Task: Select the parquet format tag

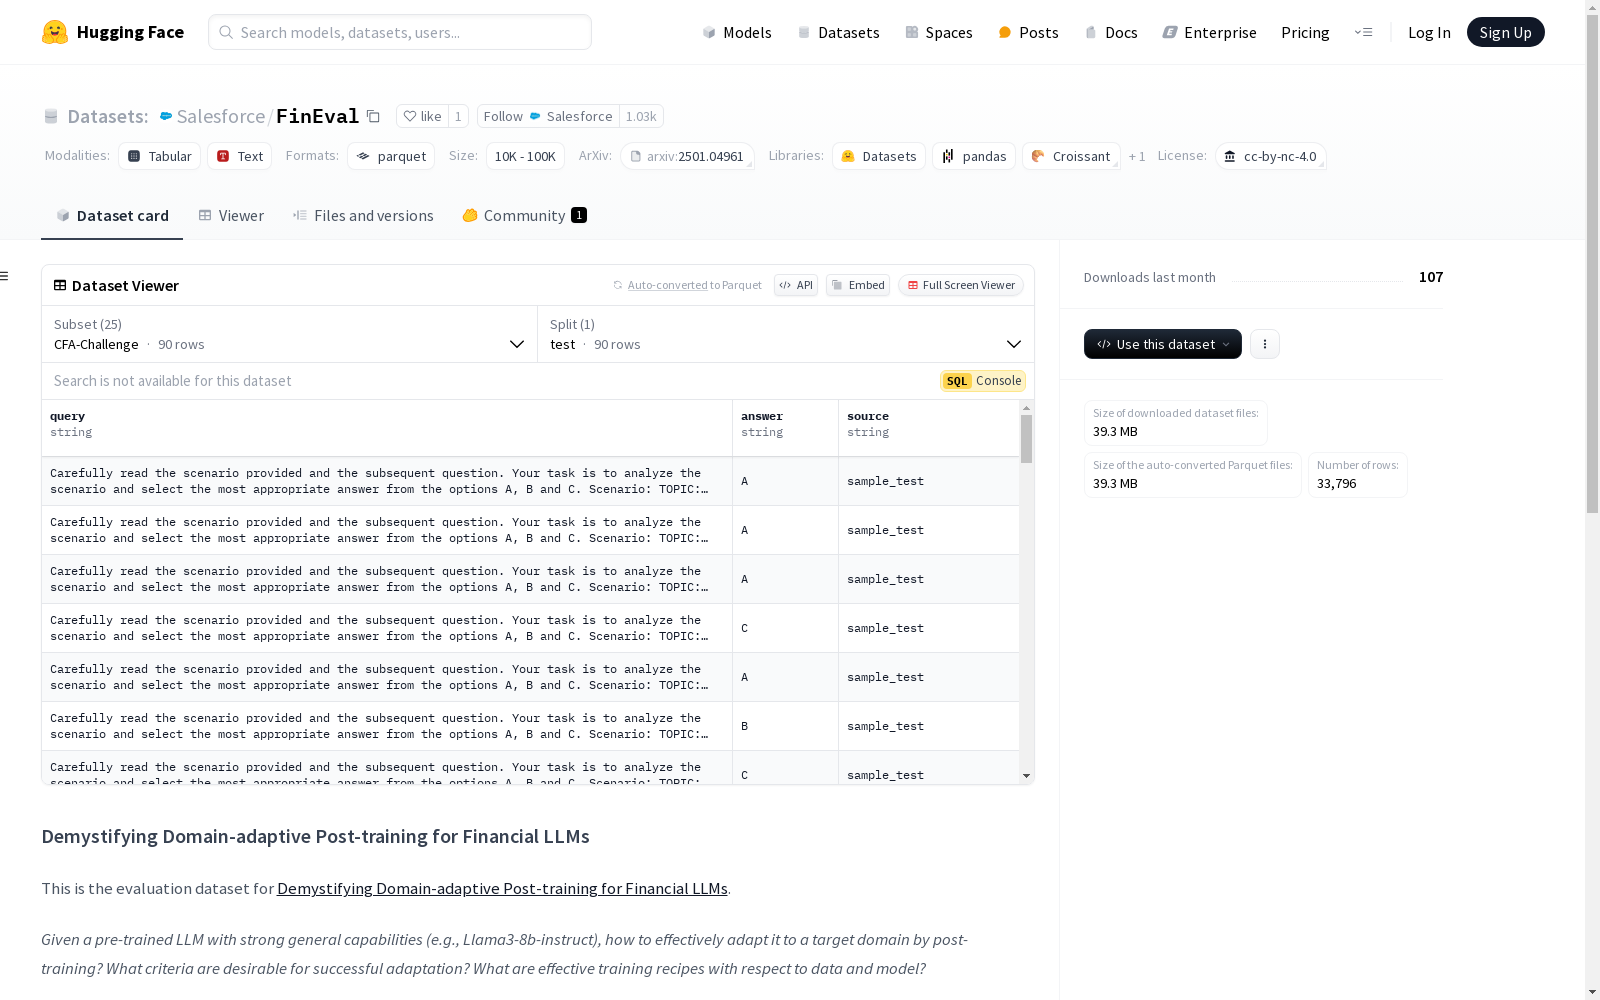Action: pos(391,156)
